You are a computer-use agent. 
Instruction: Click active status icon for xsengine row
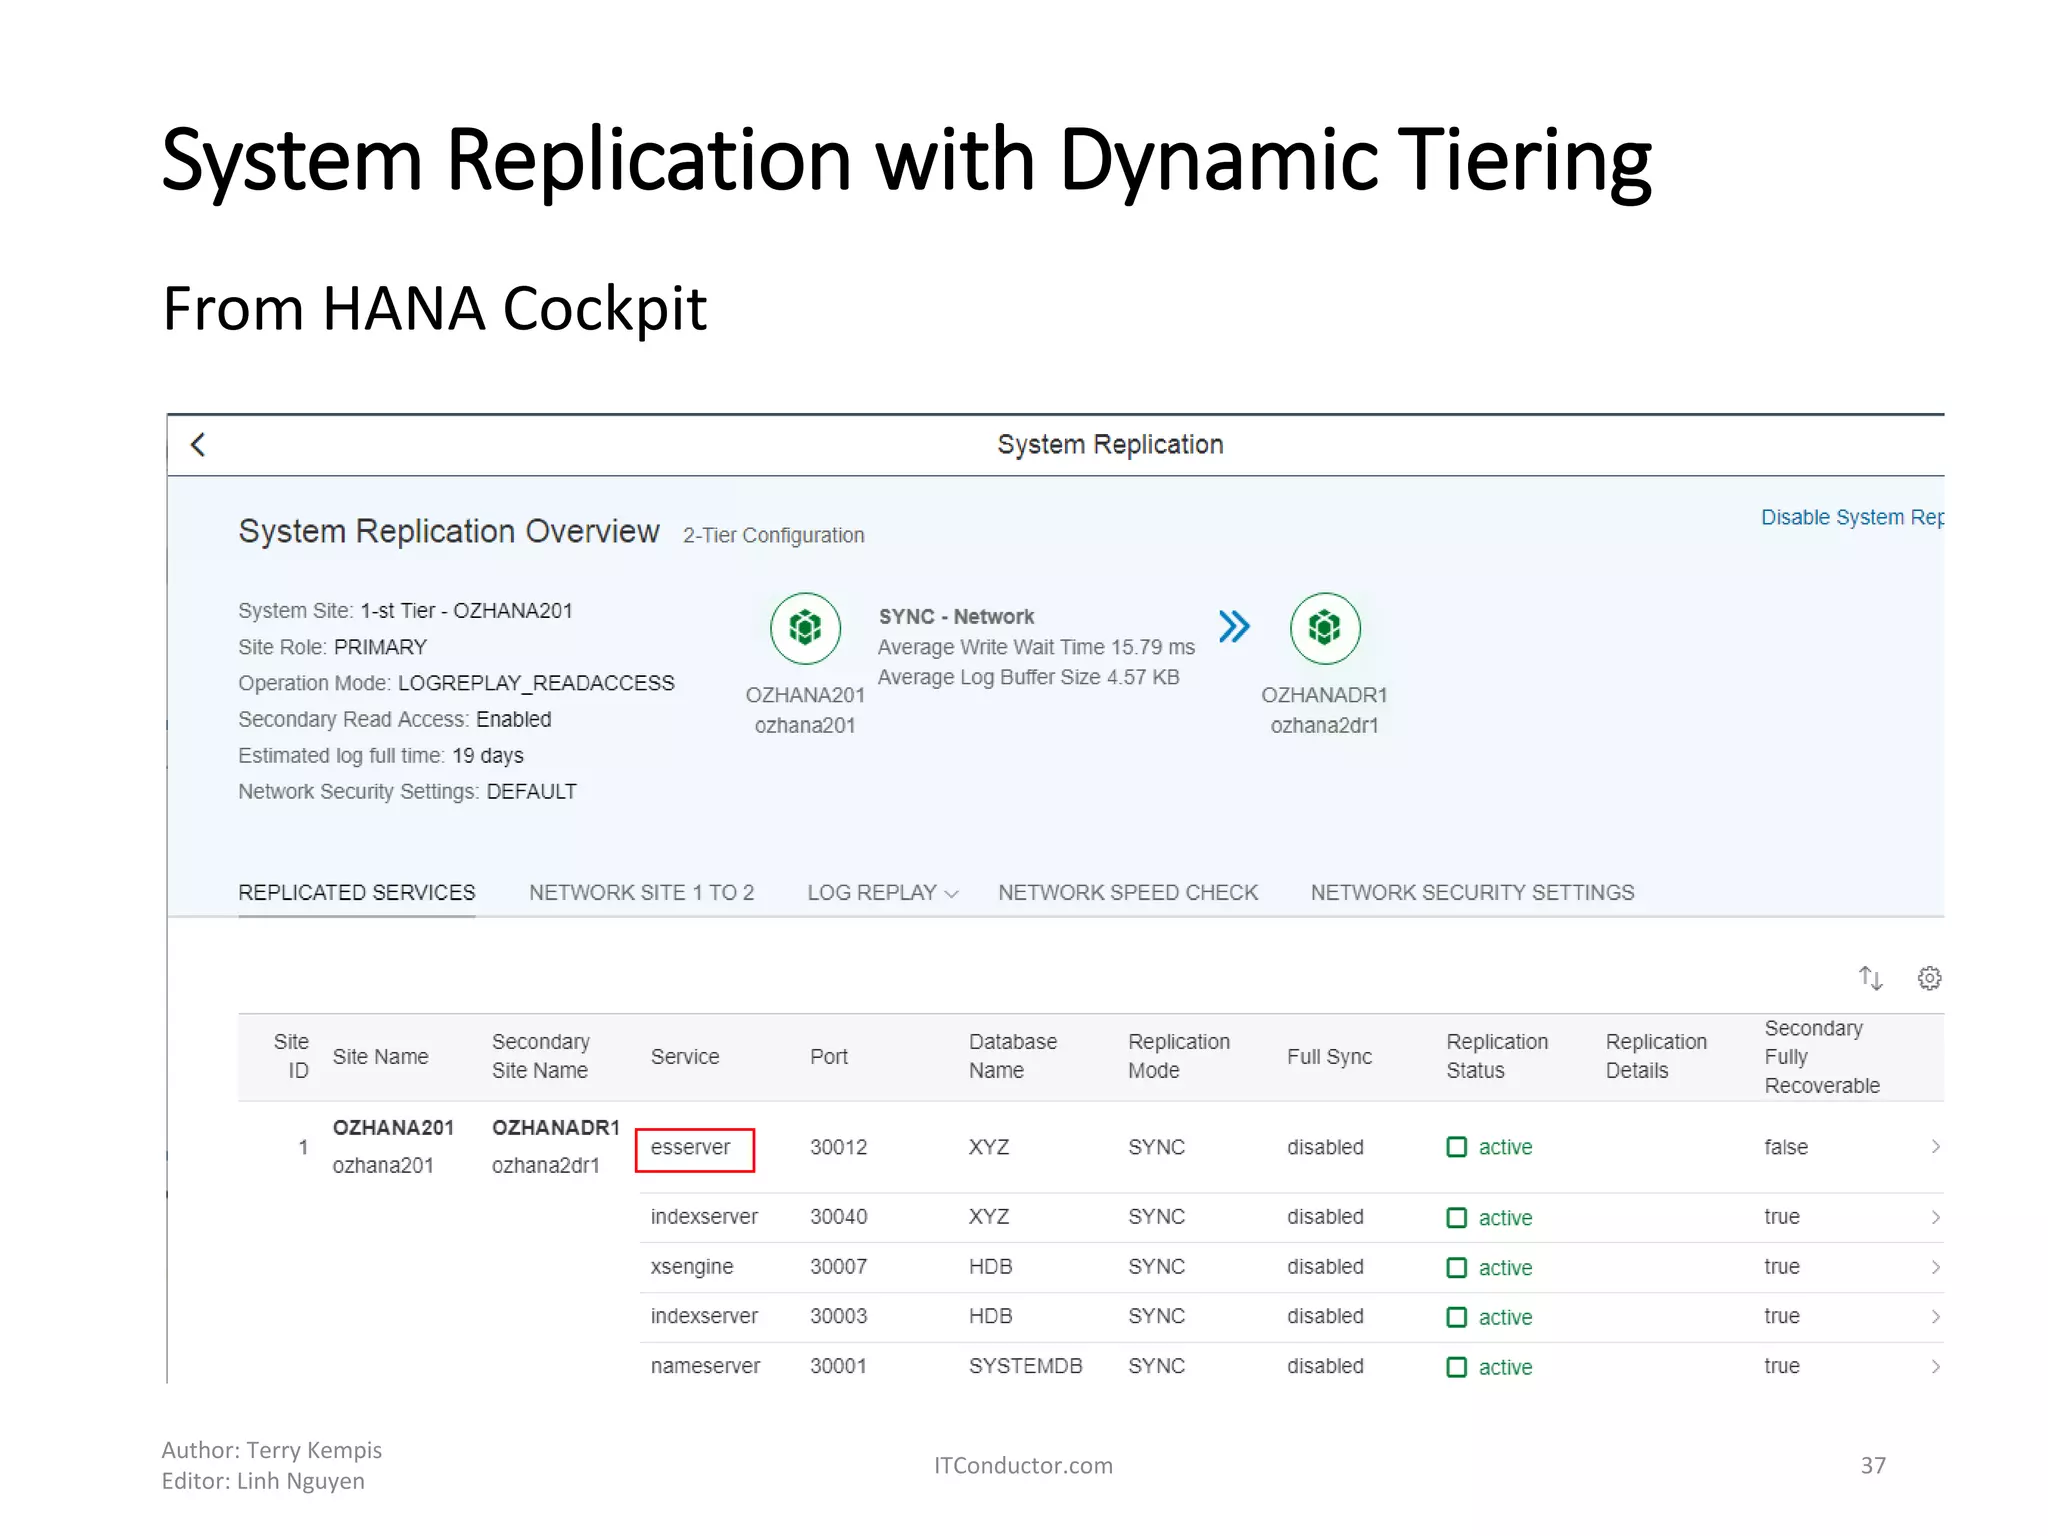(1457, 1267)
